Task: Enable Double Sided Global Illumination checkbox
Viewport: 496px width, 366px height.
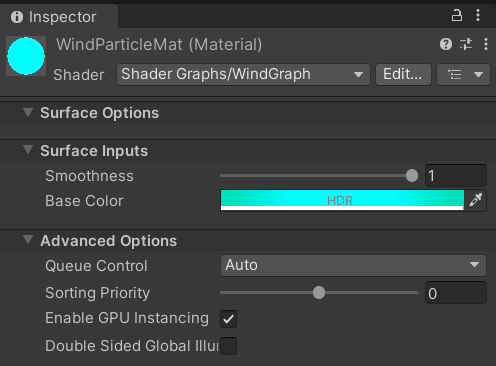Action: click(228, 346)
